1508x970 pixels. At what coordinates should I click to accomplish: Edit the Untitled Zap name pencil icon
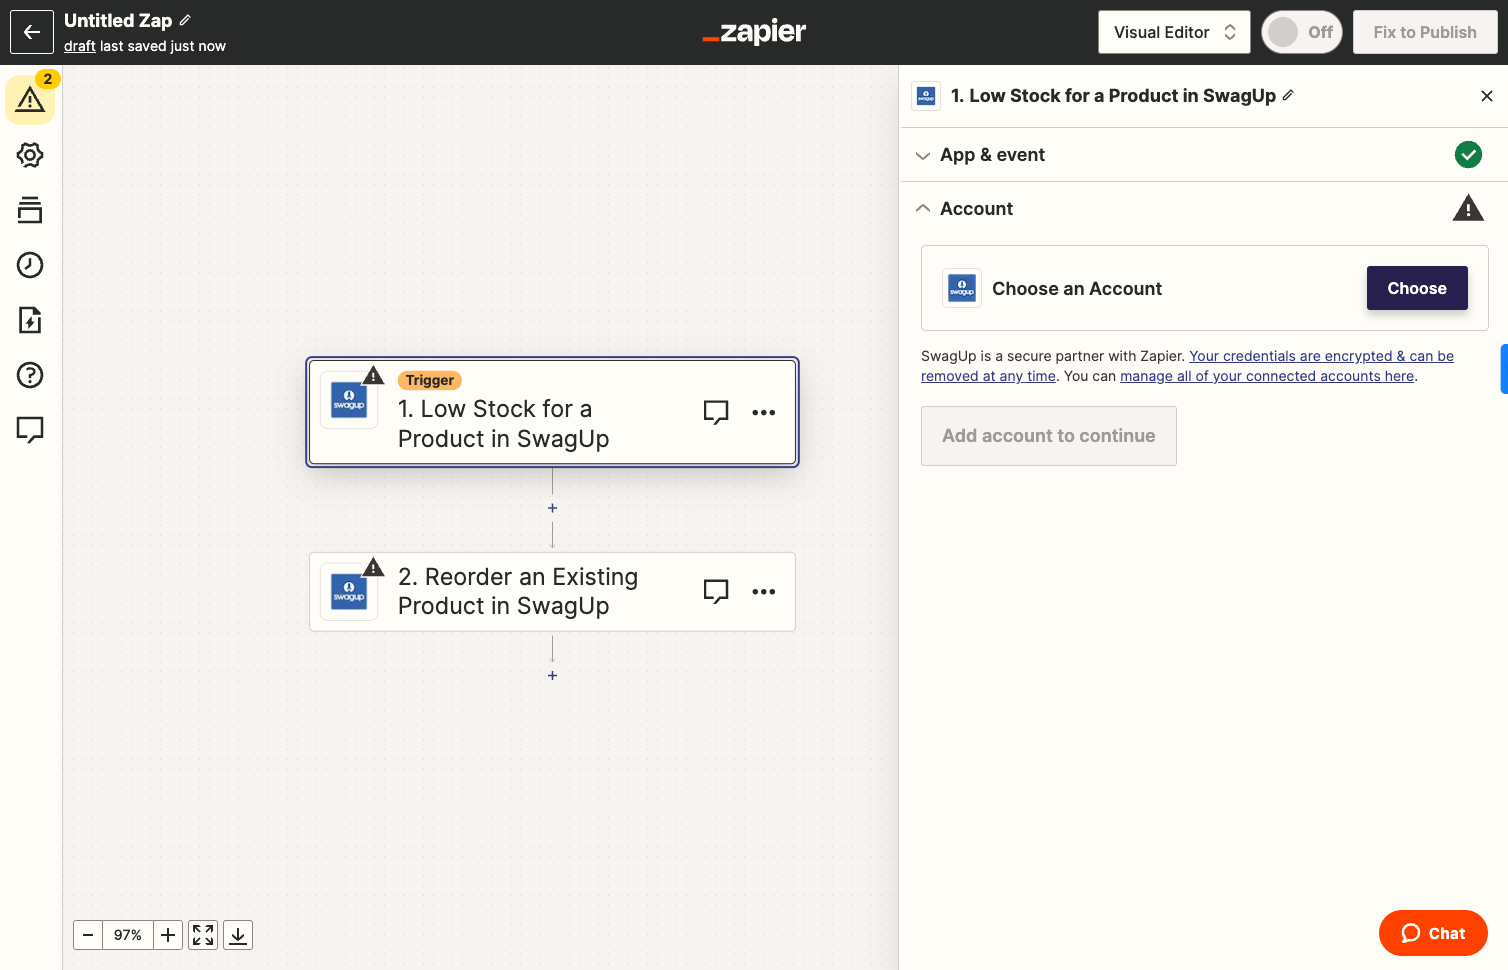185,20
